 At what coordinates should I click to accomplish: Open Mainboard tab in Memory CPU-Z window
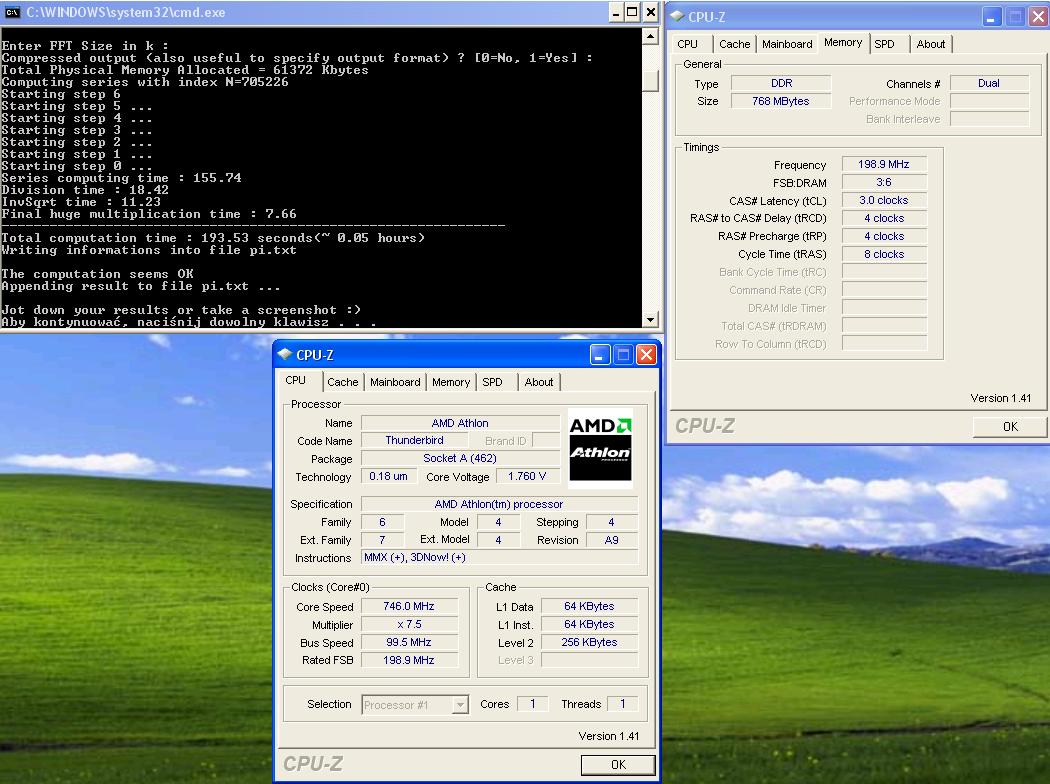click(787, 44)
